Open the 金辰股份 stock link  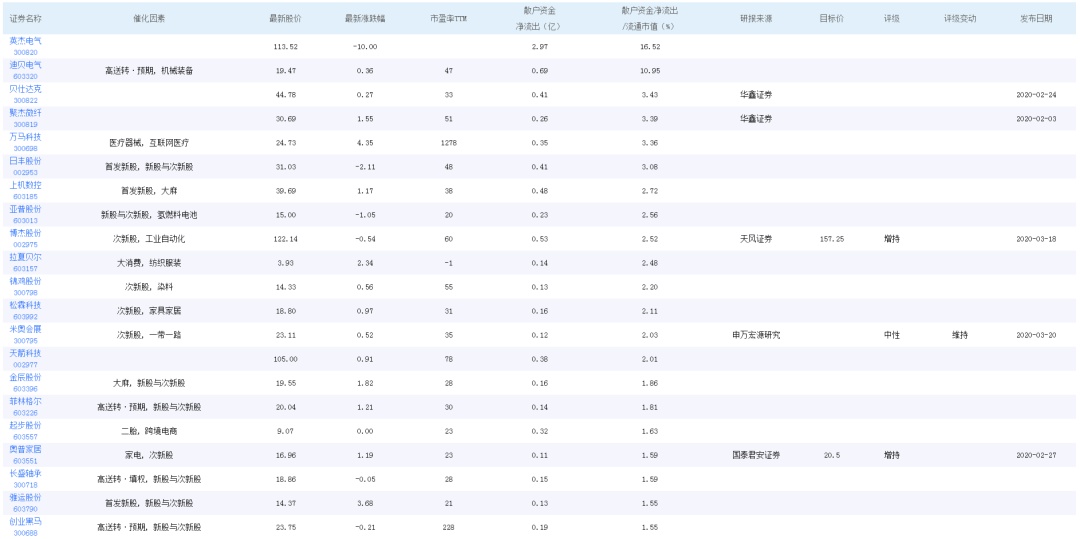25,377
